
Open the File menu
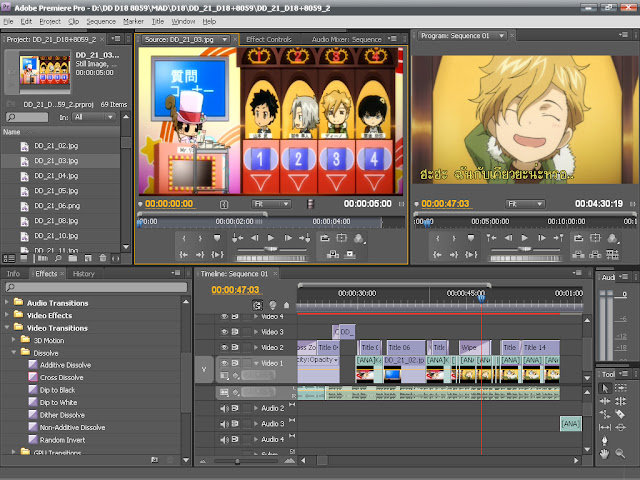click(x=8, y=21)
